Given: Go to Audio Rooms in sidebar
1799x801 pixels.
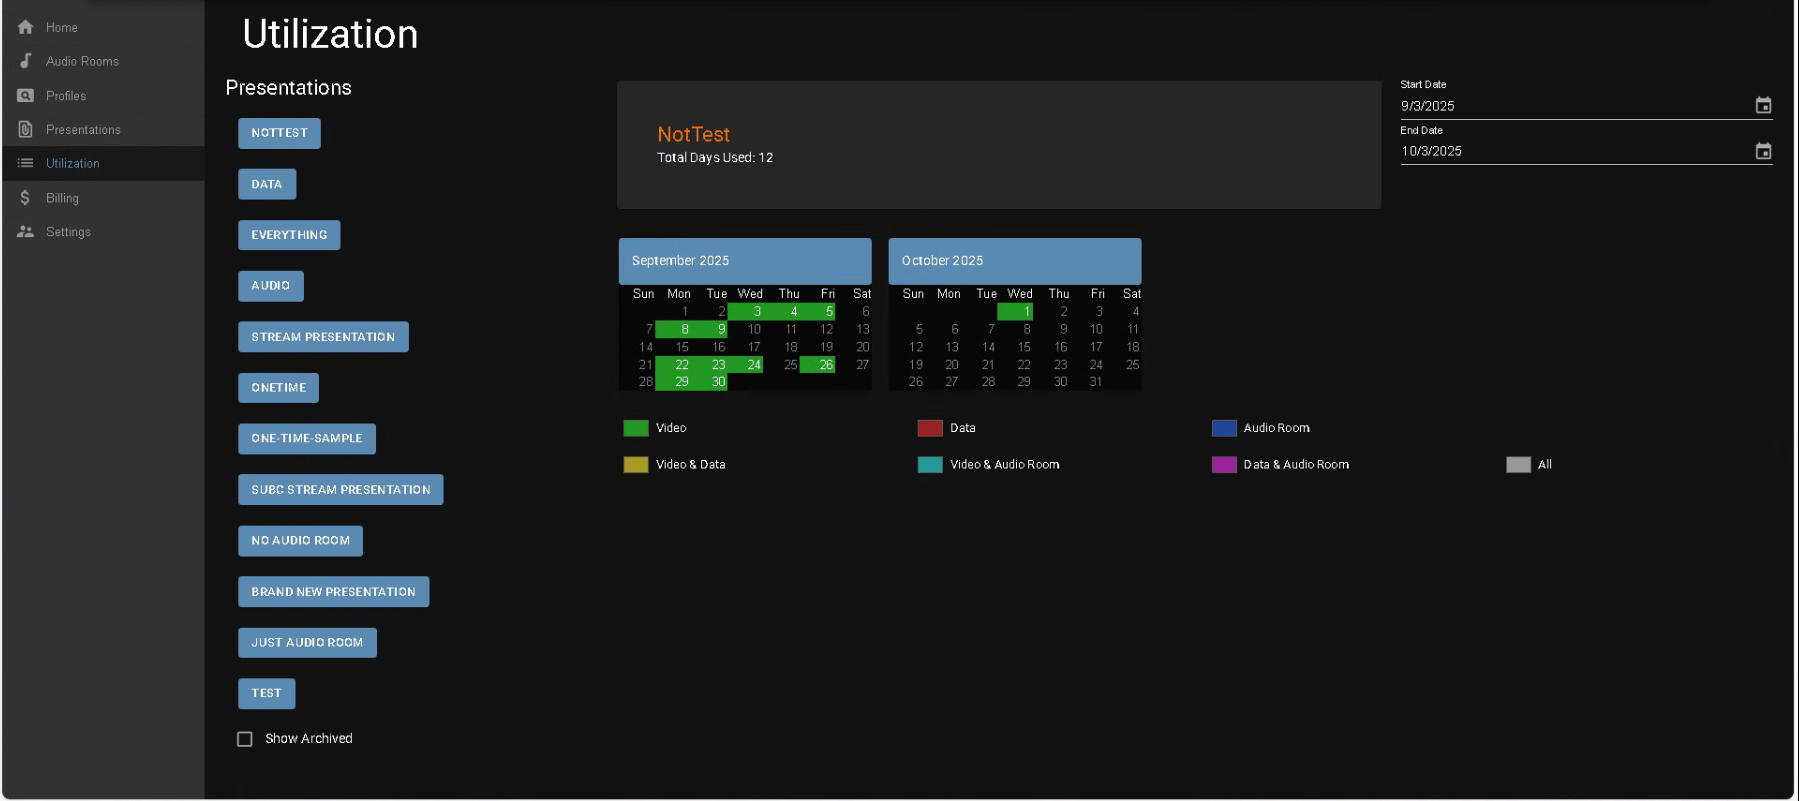Looking at the screenshot, I should click(x=82, y=62).
